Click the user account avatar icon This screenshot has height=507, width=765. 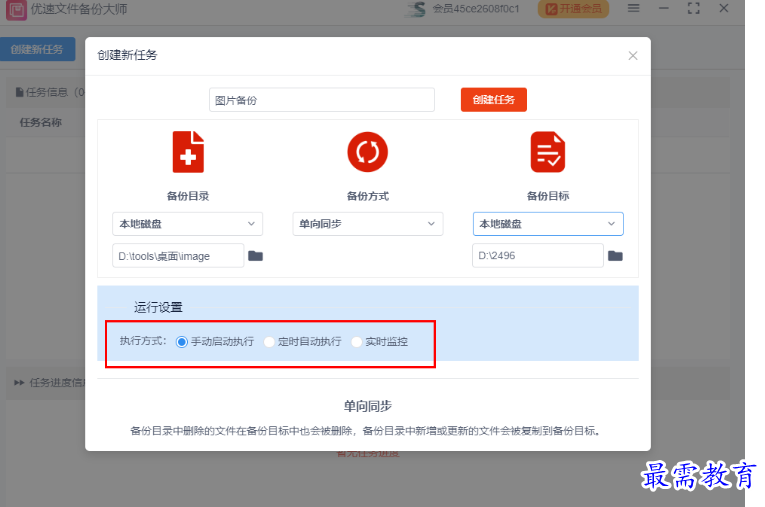pyautogui.click(x=415, y=10)
